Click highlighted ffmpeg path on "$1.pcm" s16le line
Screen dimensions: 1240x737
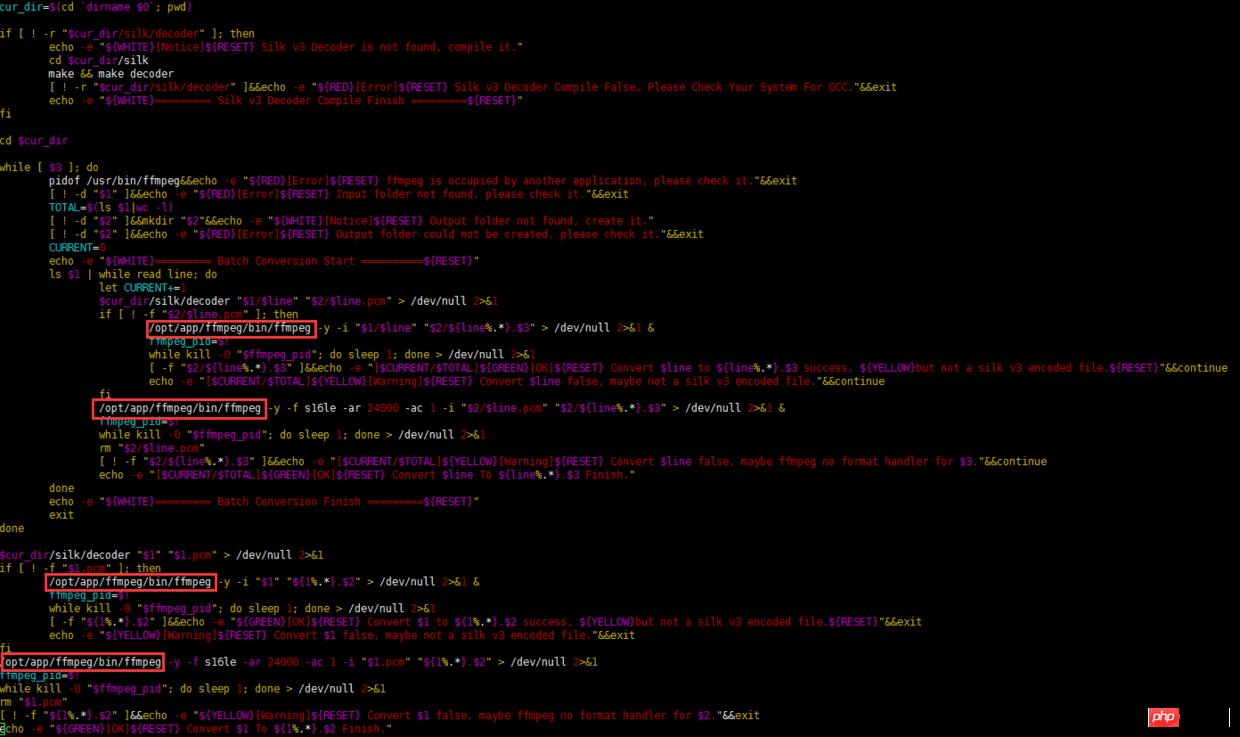point(82,662)
